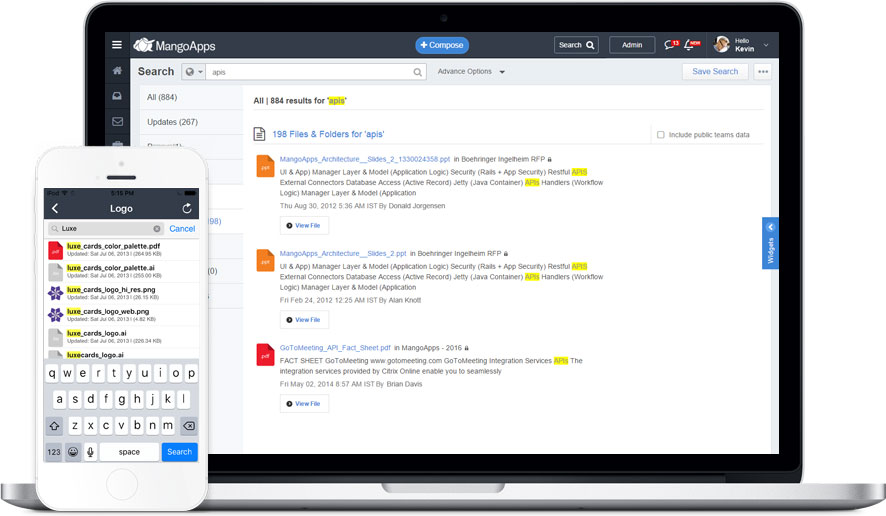The height and width of the screenshot is (516, 886).
Task: Select the All (884) filter
Action: (x=191, y=97)
